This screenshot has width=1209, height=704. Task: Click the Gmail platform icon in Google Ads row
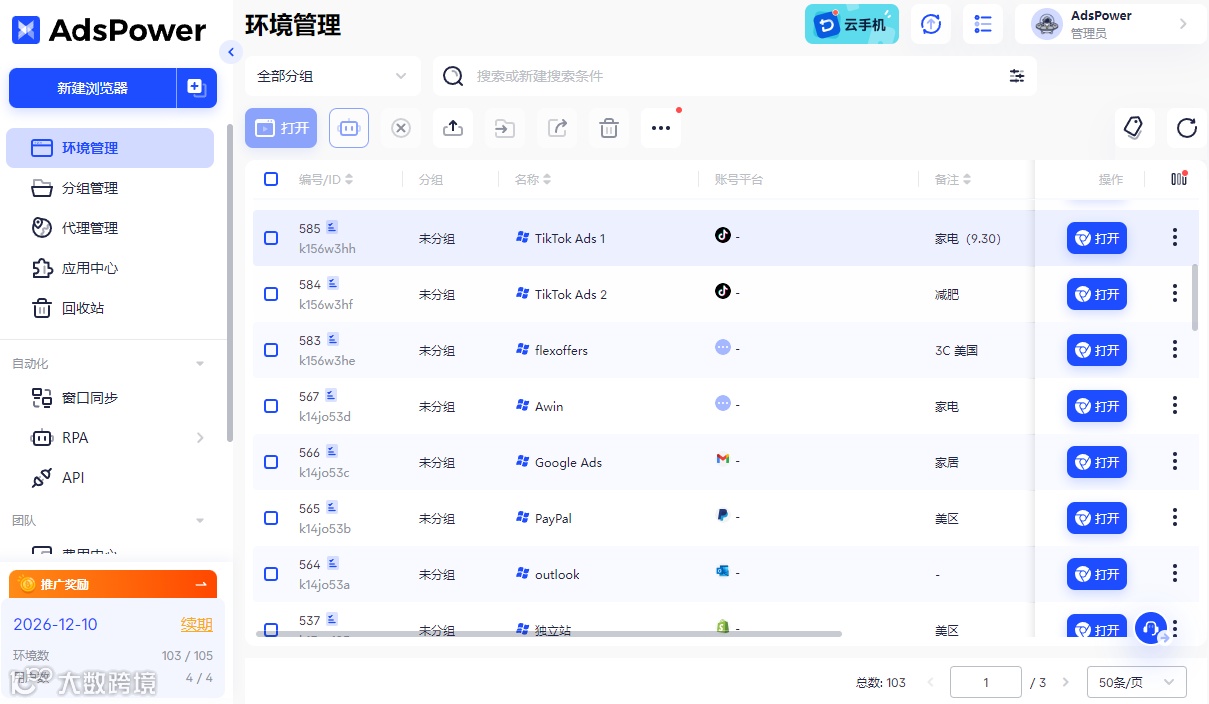pyautogui.click(x=723, y=460)
